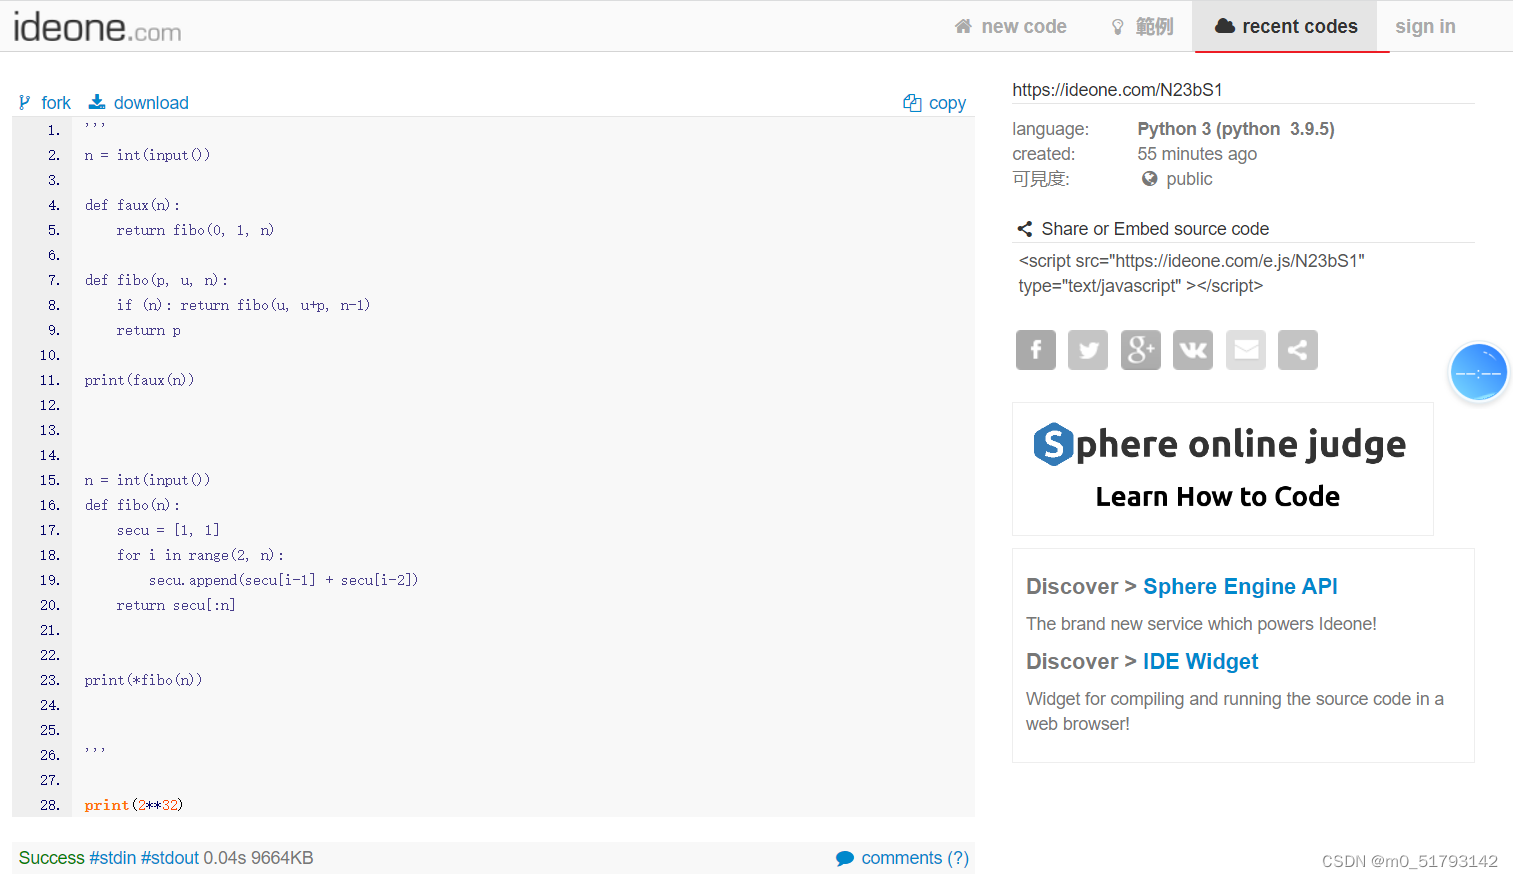
Task: Click the sign in link
Action: (x=1425, y=26)
